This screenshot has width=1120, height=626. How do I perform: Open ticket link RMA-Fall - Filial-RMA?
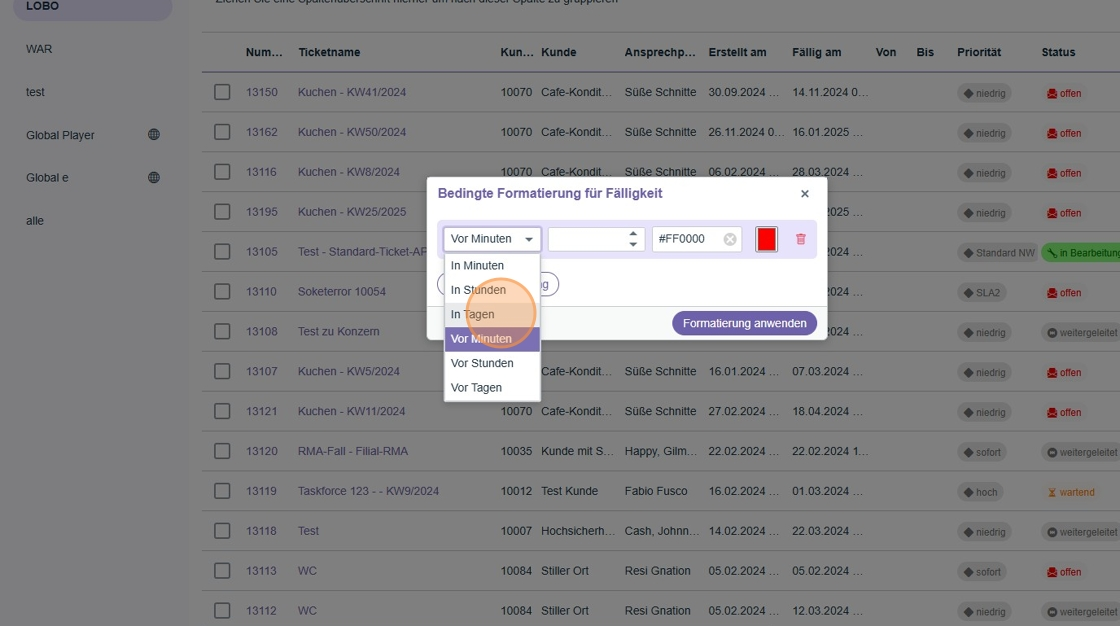[x=353, y=452]
